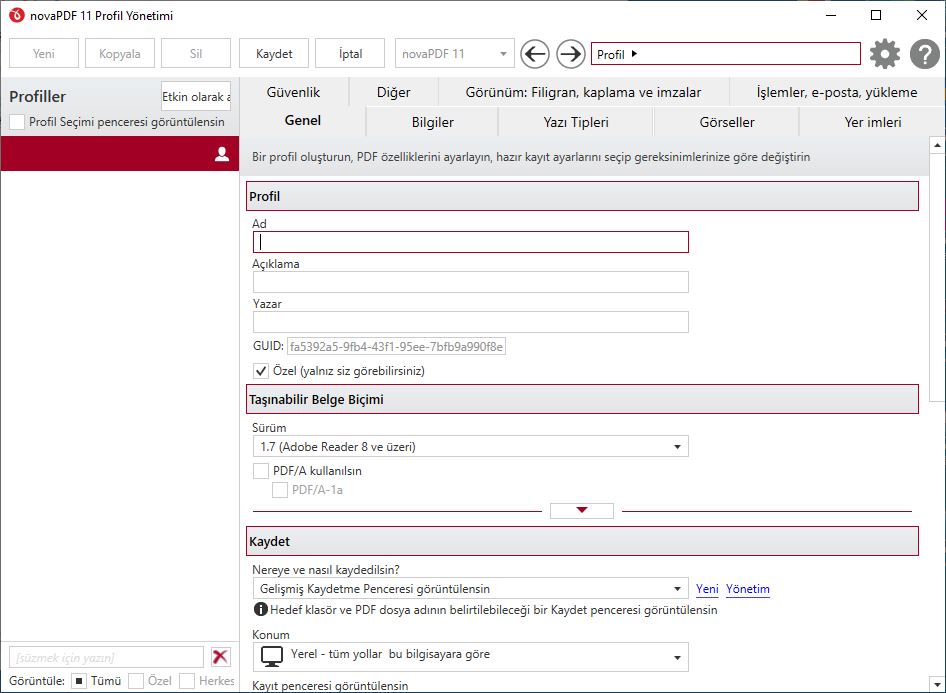Viewport: 946px width, 693px height.
Task: Click the Açıklama description field
Action: (471, 282)
